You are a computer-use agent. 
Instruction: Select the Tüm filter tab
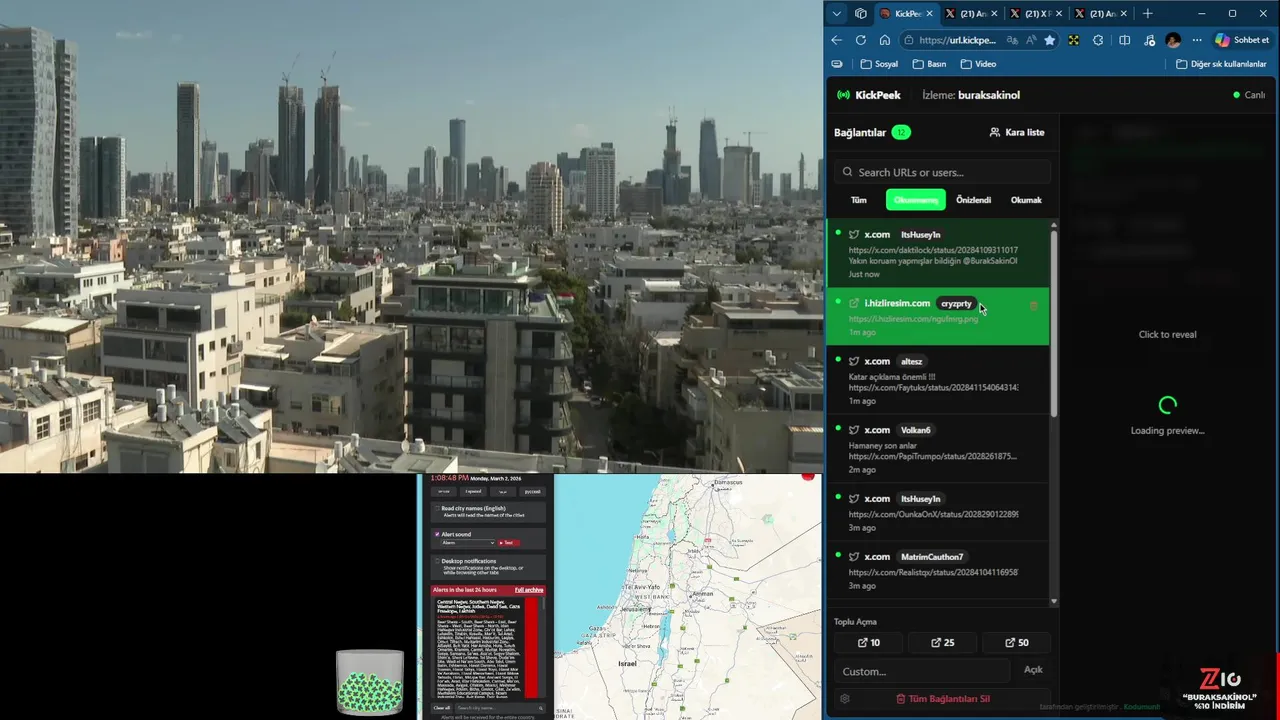click(858, 200)
